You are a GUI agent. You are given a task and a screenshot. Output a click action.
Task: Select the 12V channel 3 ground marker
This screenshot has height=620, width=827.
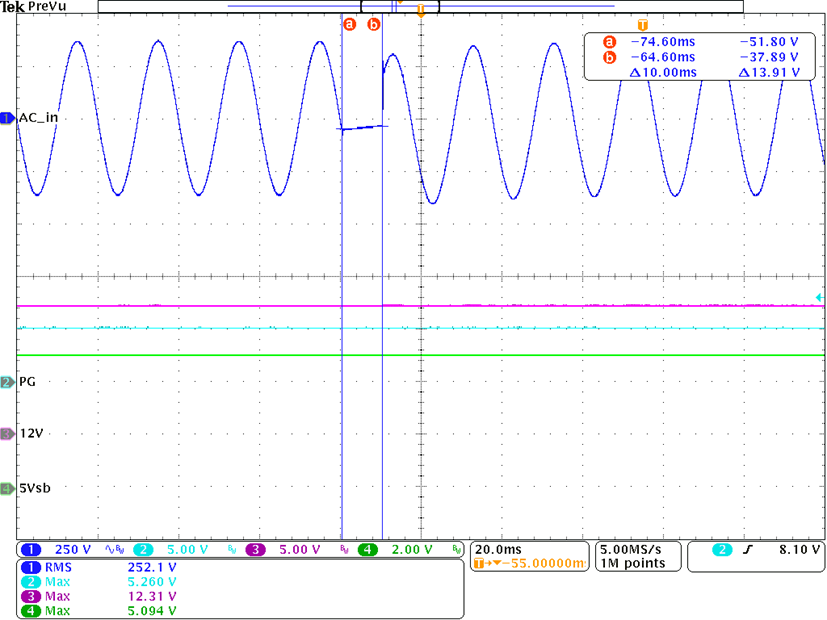tap(6, 434)
